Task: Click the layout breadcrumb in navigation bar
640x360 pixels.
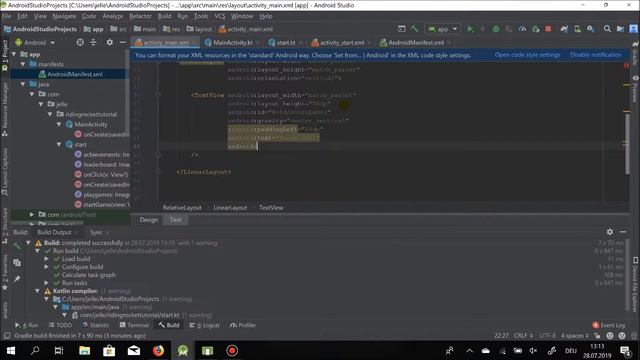Action: pyautogui.click(x=200, y=29)
